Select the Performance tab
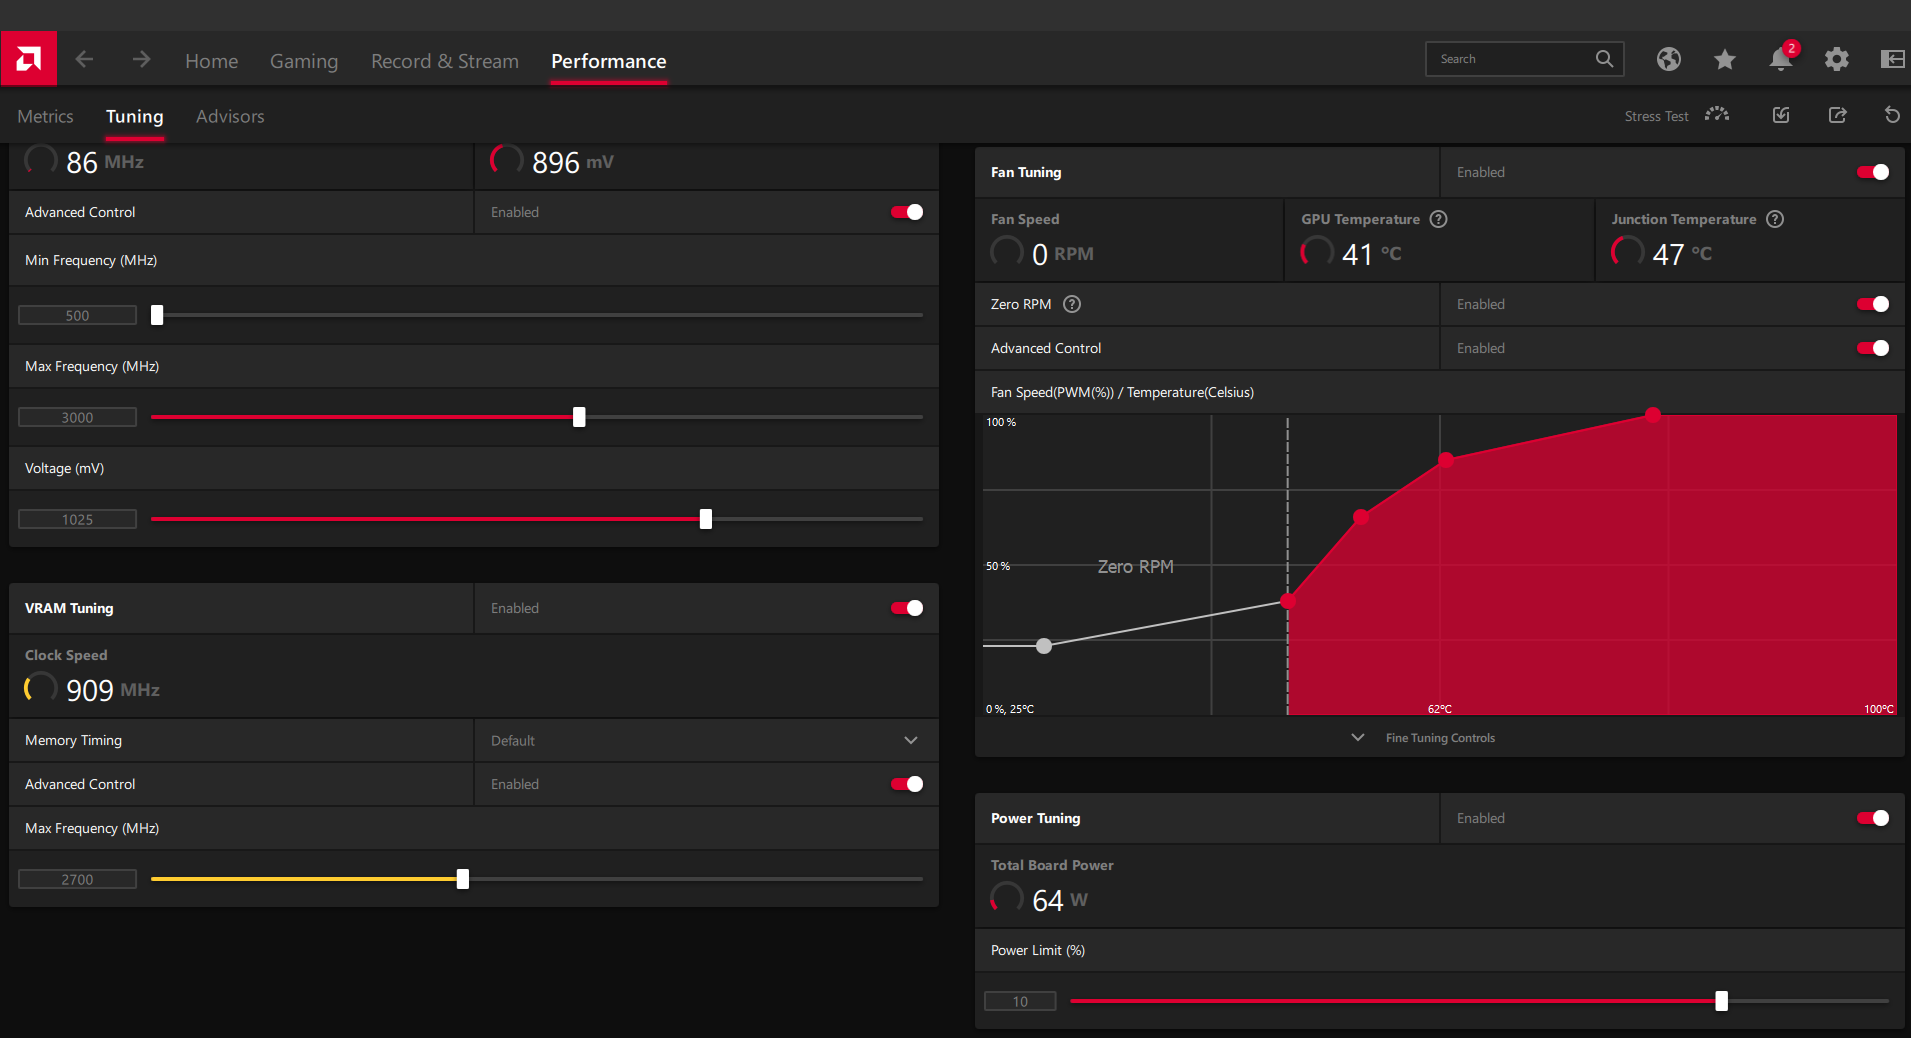 pyautogui.click(x=608, y=61)
